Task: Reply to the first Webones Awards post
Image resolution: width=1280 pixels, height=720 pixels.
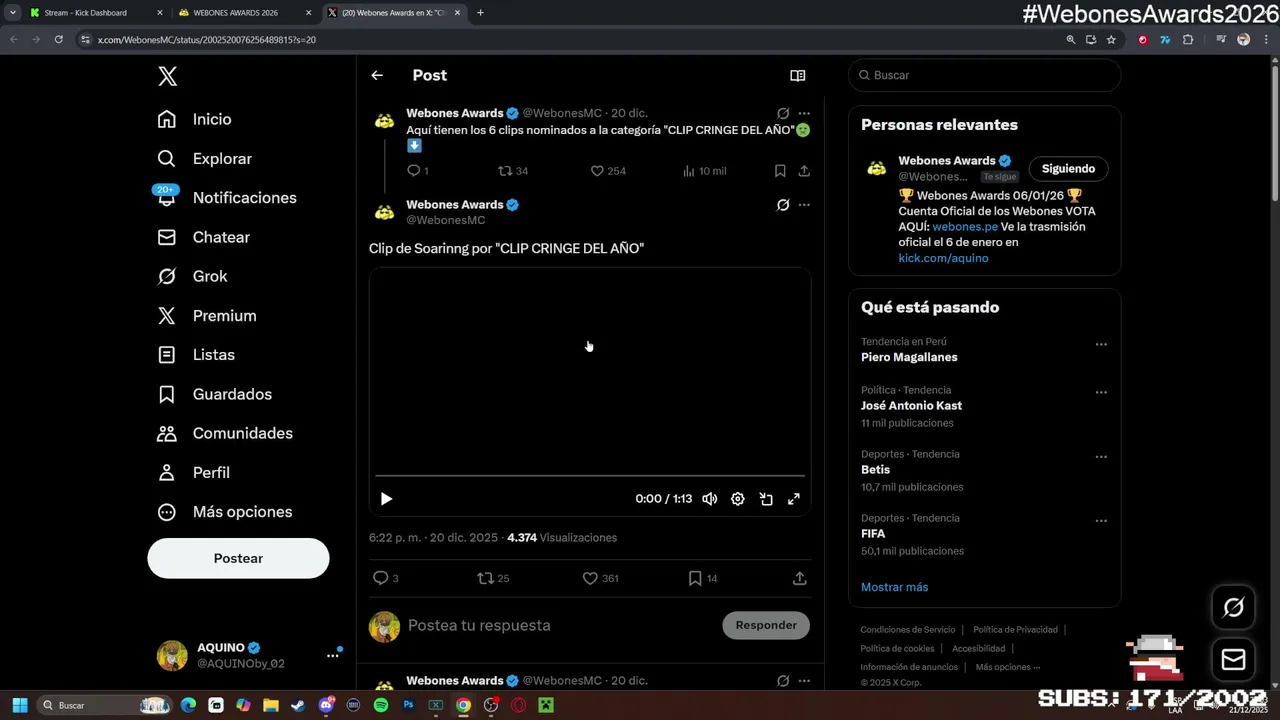Action: tap(414, 171)
